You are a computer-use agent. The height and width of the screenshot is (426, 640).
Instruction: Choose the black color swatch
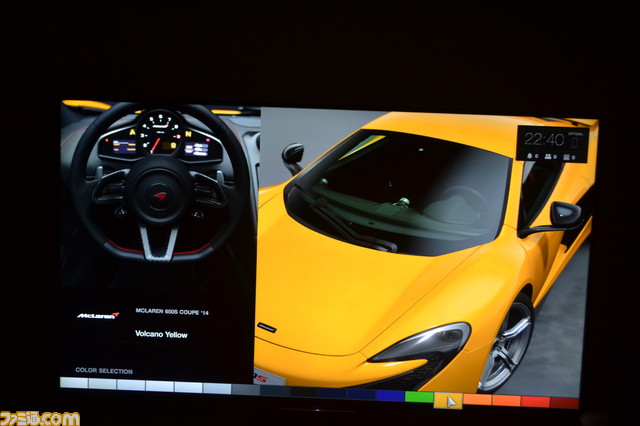(x=303, y=392)
